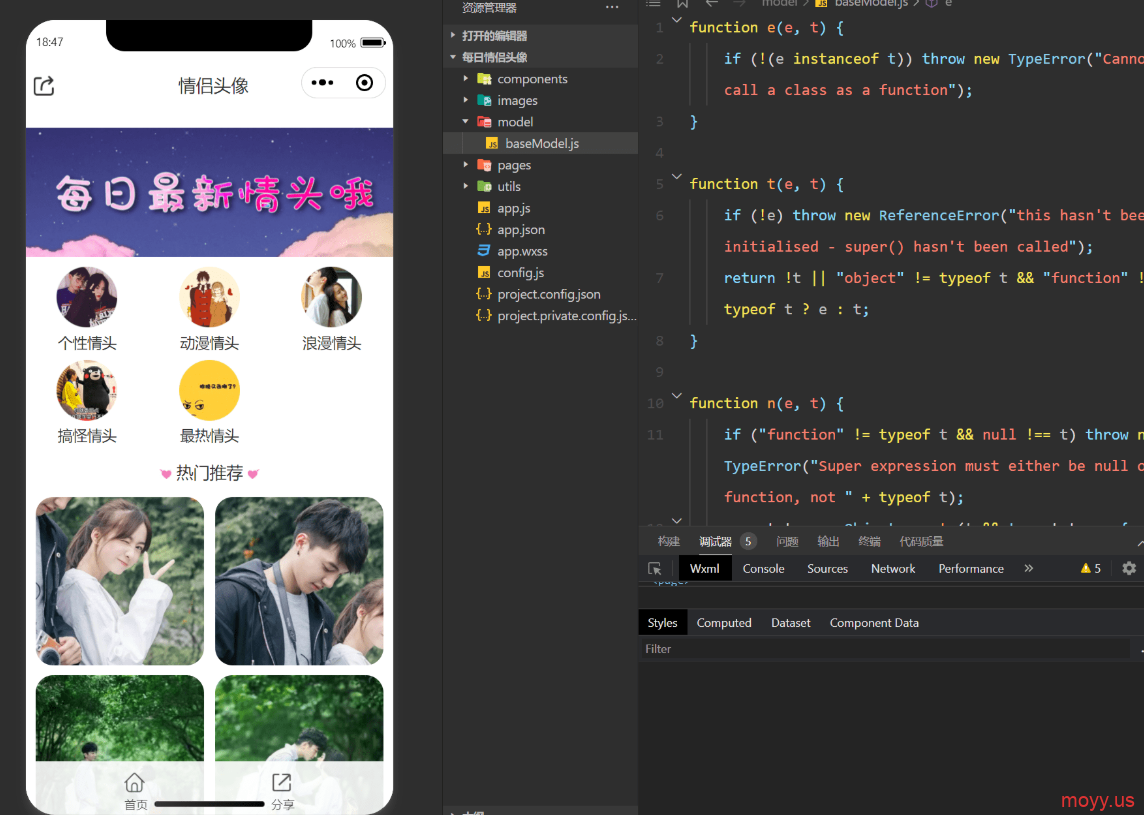The width and height of the screenshot is (1144, 815).
Task: Open the 搞怪情头 category avatar
Action: pyautogui.click(x=87, y=390)
